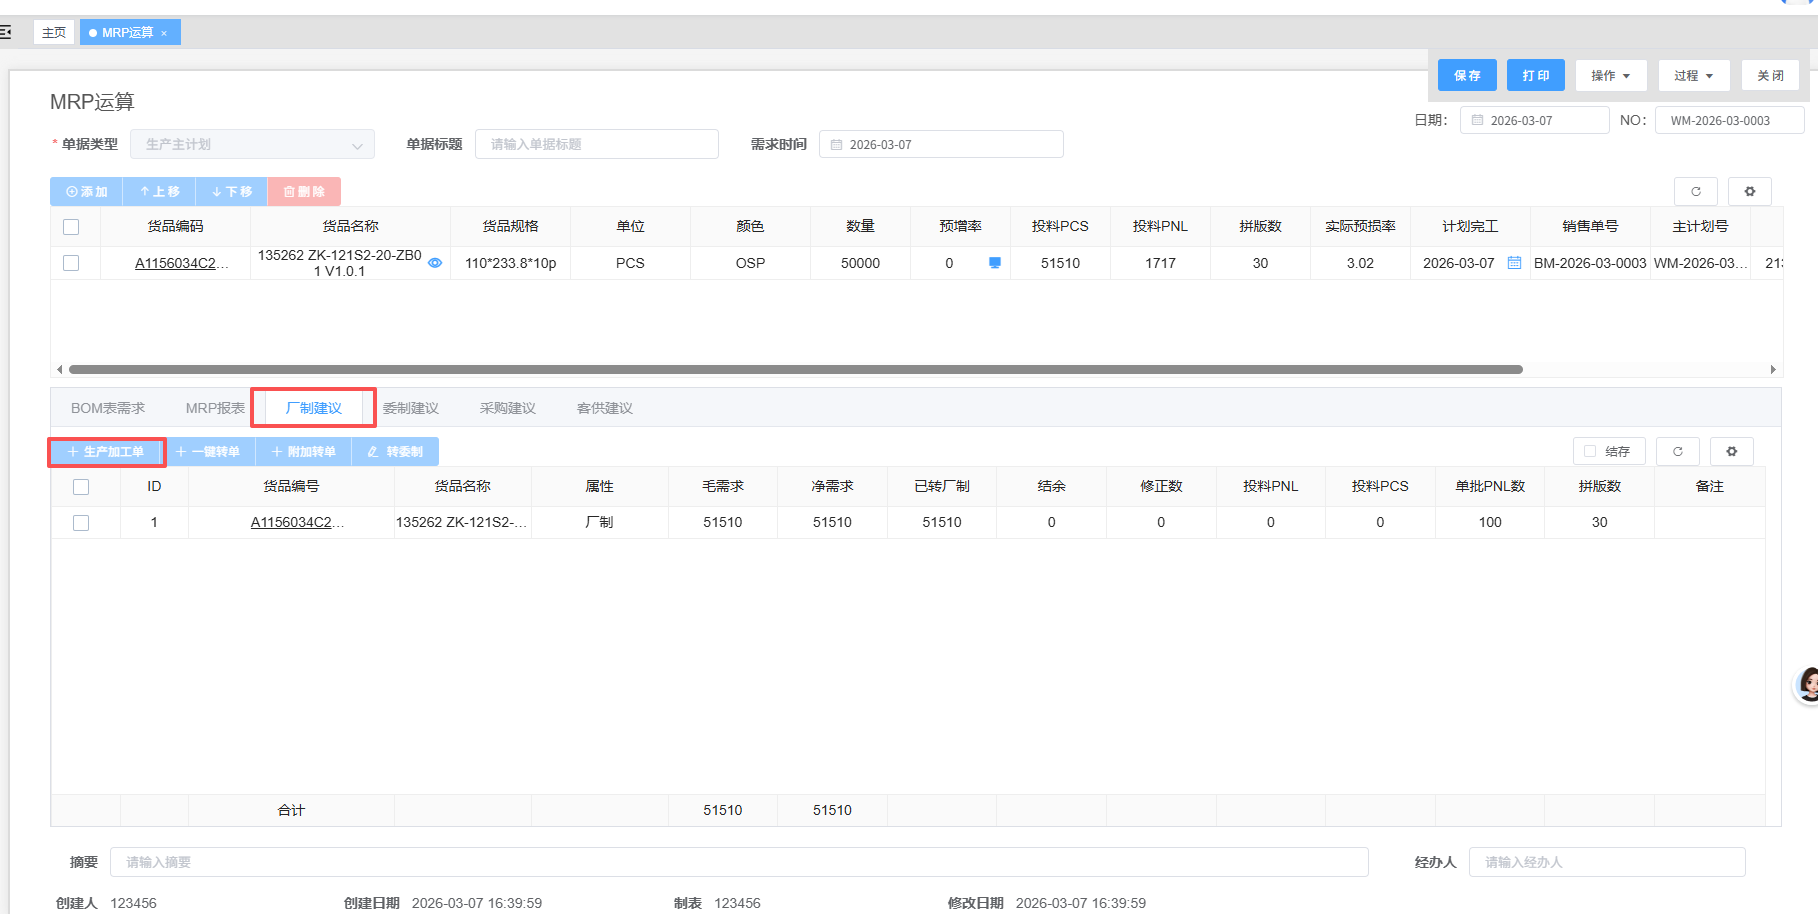Open the 单据类型 dropdown
This screenshot has height=914, width=1818.
tap(252, 144)
